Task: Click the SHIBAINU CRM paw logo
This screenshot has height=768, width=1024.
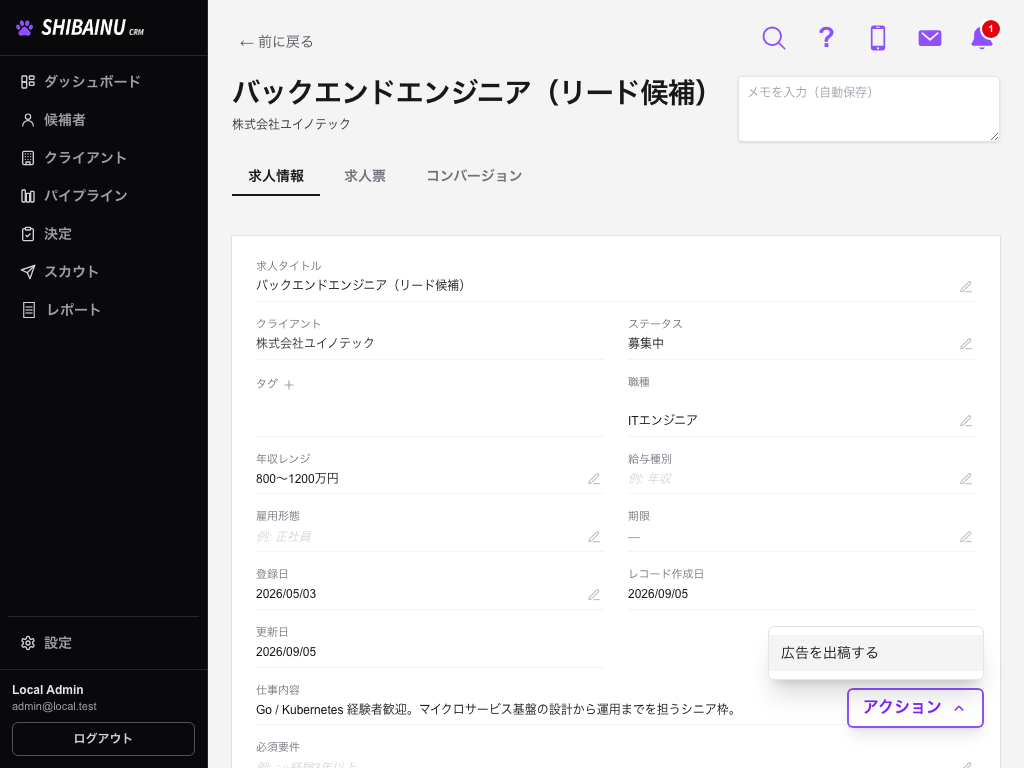Action: [80, 27]
